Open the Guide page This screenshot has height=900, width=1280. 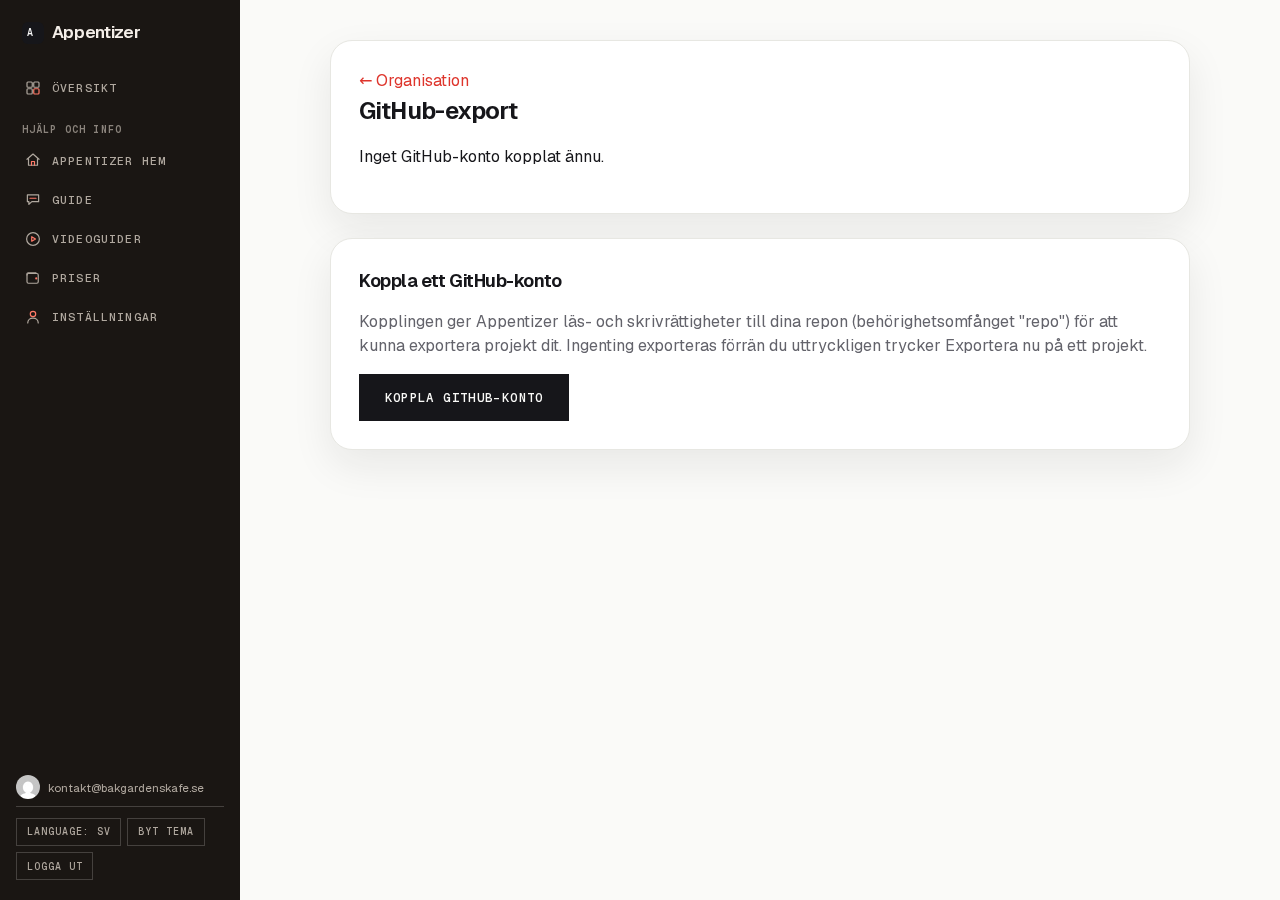click(x=120, y=199)
